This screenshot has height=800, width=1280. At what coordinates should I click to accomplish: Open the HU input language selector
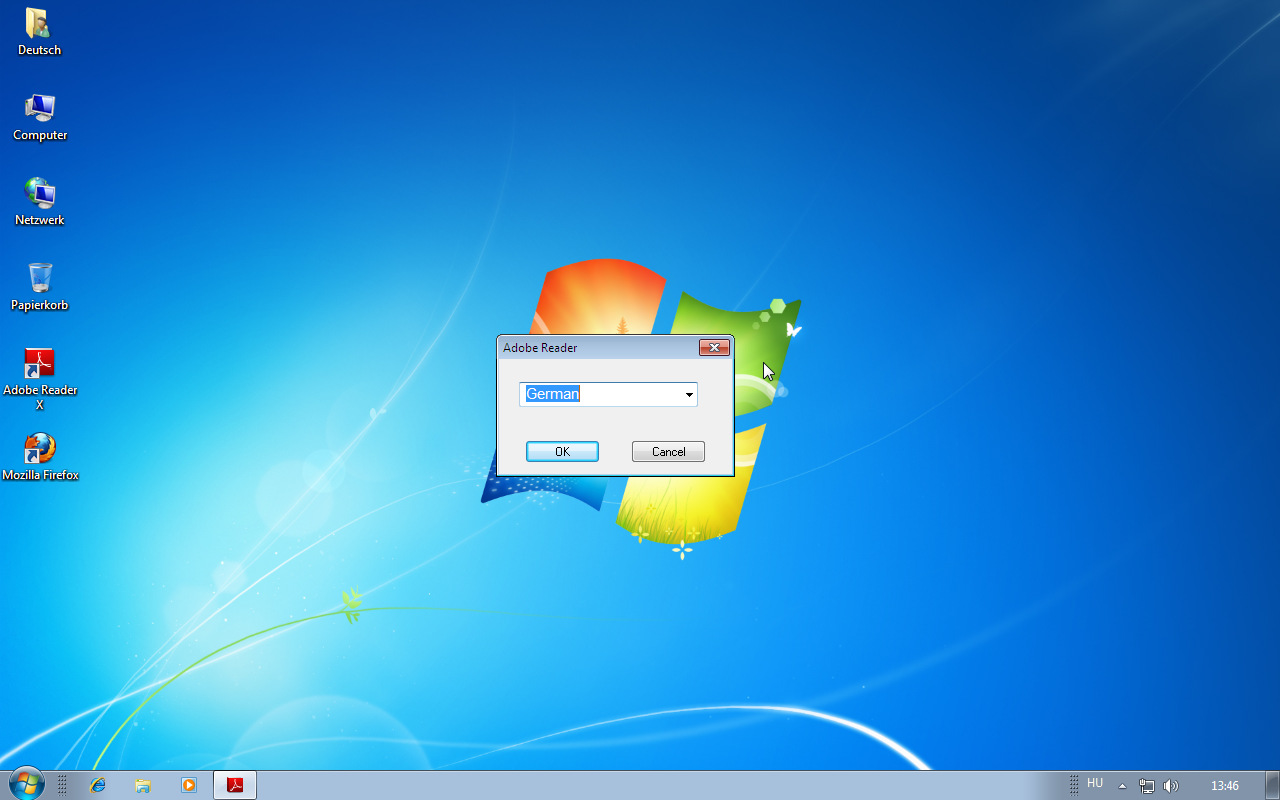(1095, 784)
